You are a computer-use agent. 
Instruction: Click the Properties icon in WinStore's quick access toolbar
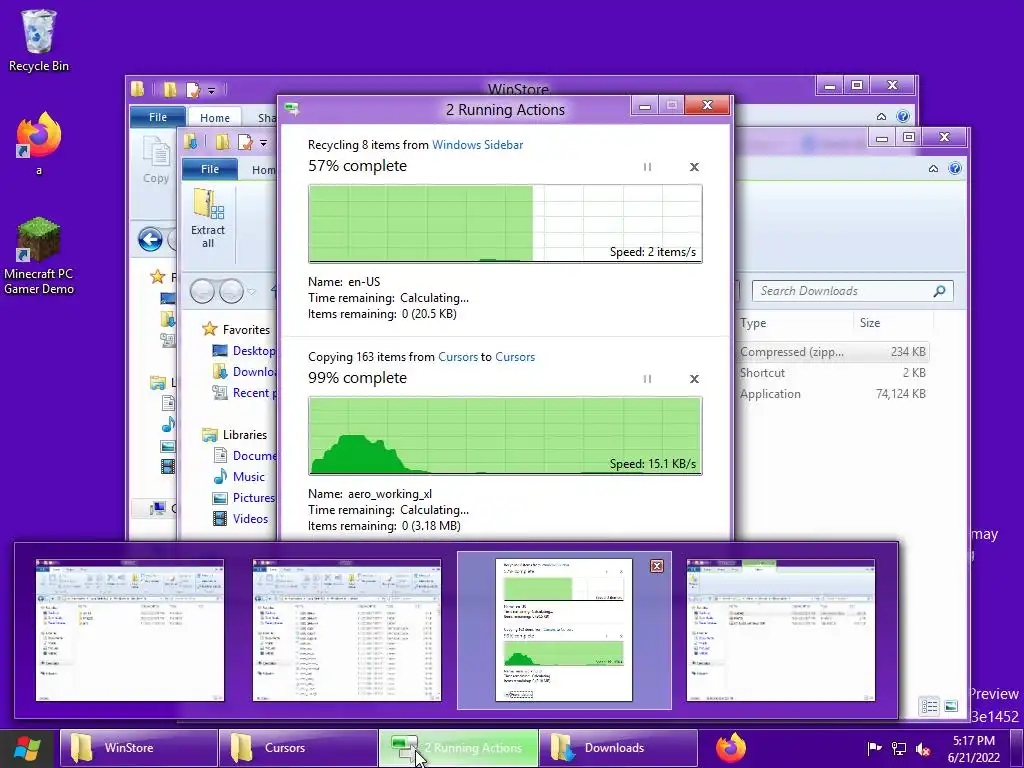(x=193, y=89)
